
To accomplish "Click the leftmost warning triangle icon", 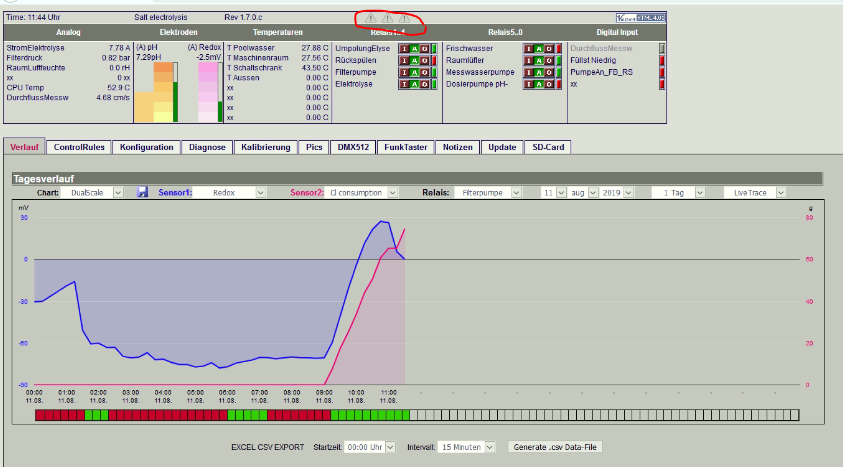I will tap(370, 18).
